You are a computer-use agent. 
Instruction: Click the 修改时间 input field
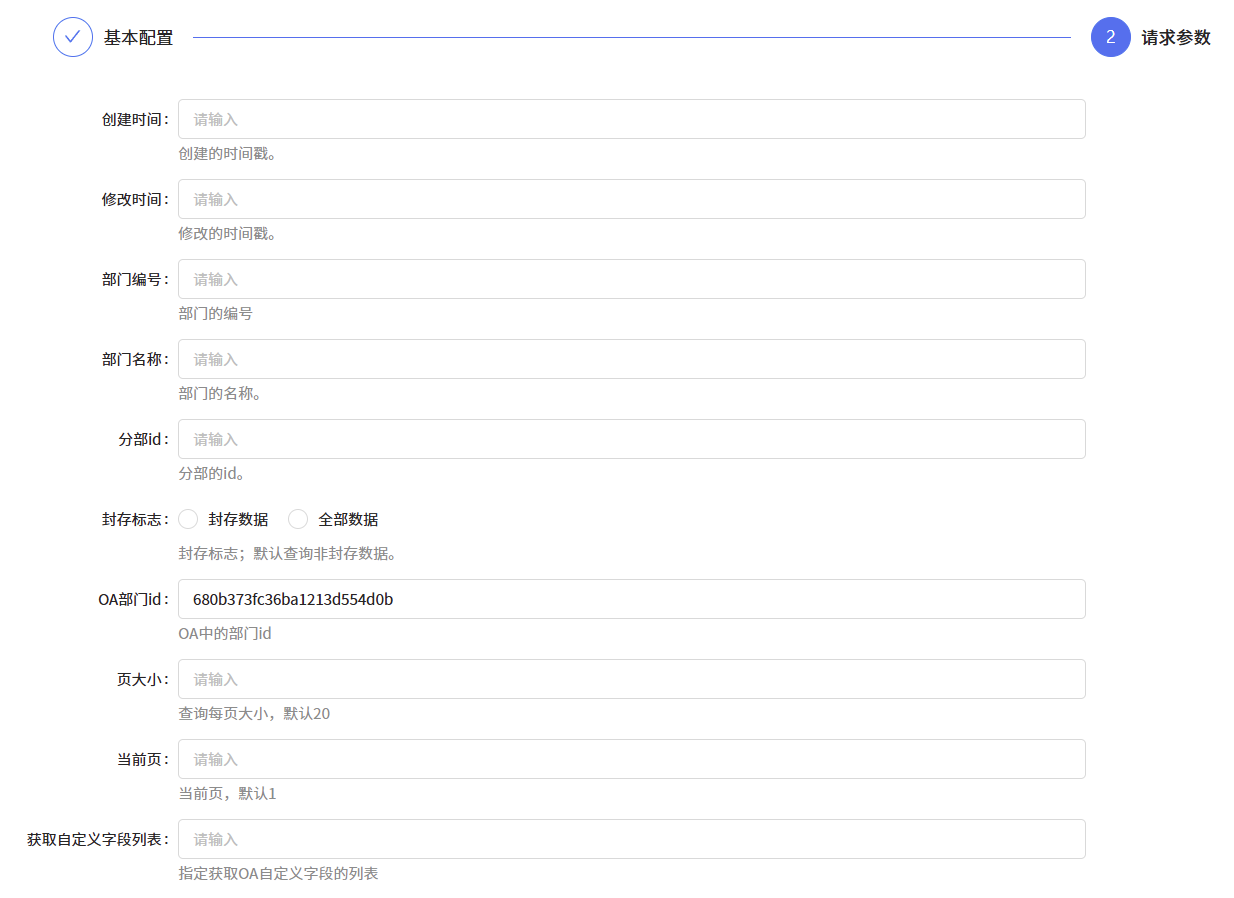coord(632,199)
